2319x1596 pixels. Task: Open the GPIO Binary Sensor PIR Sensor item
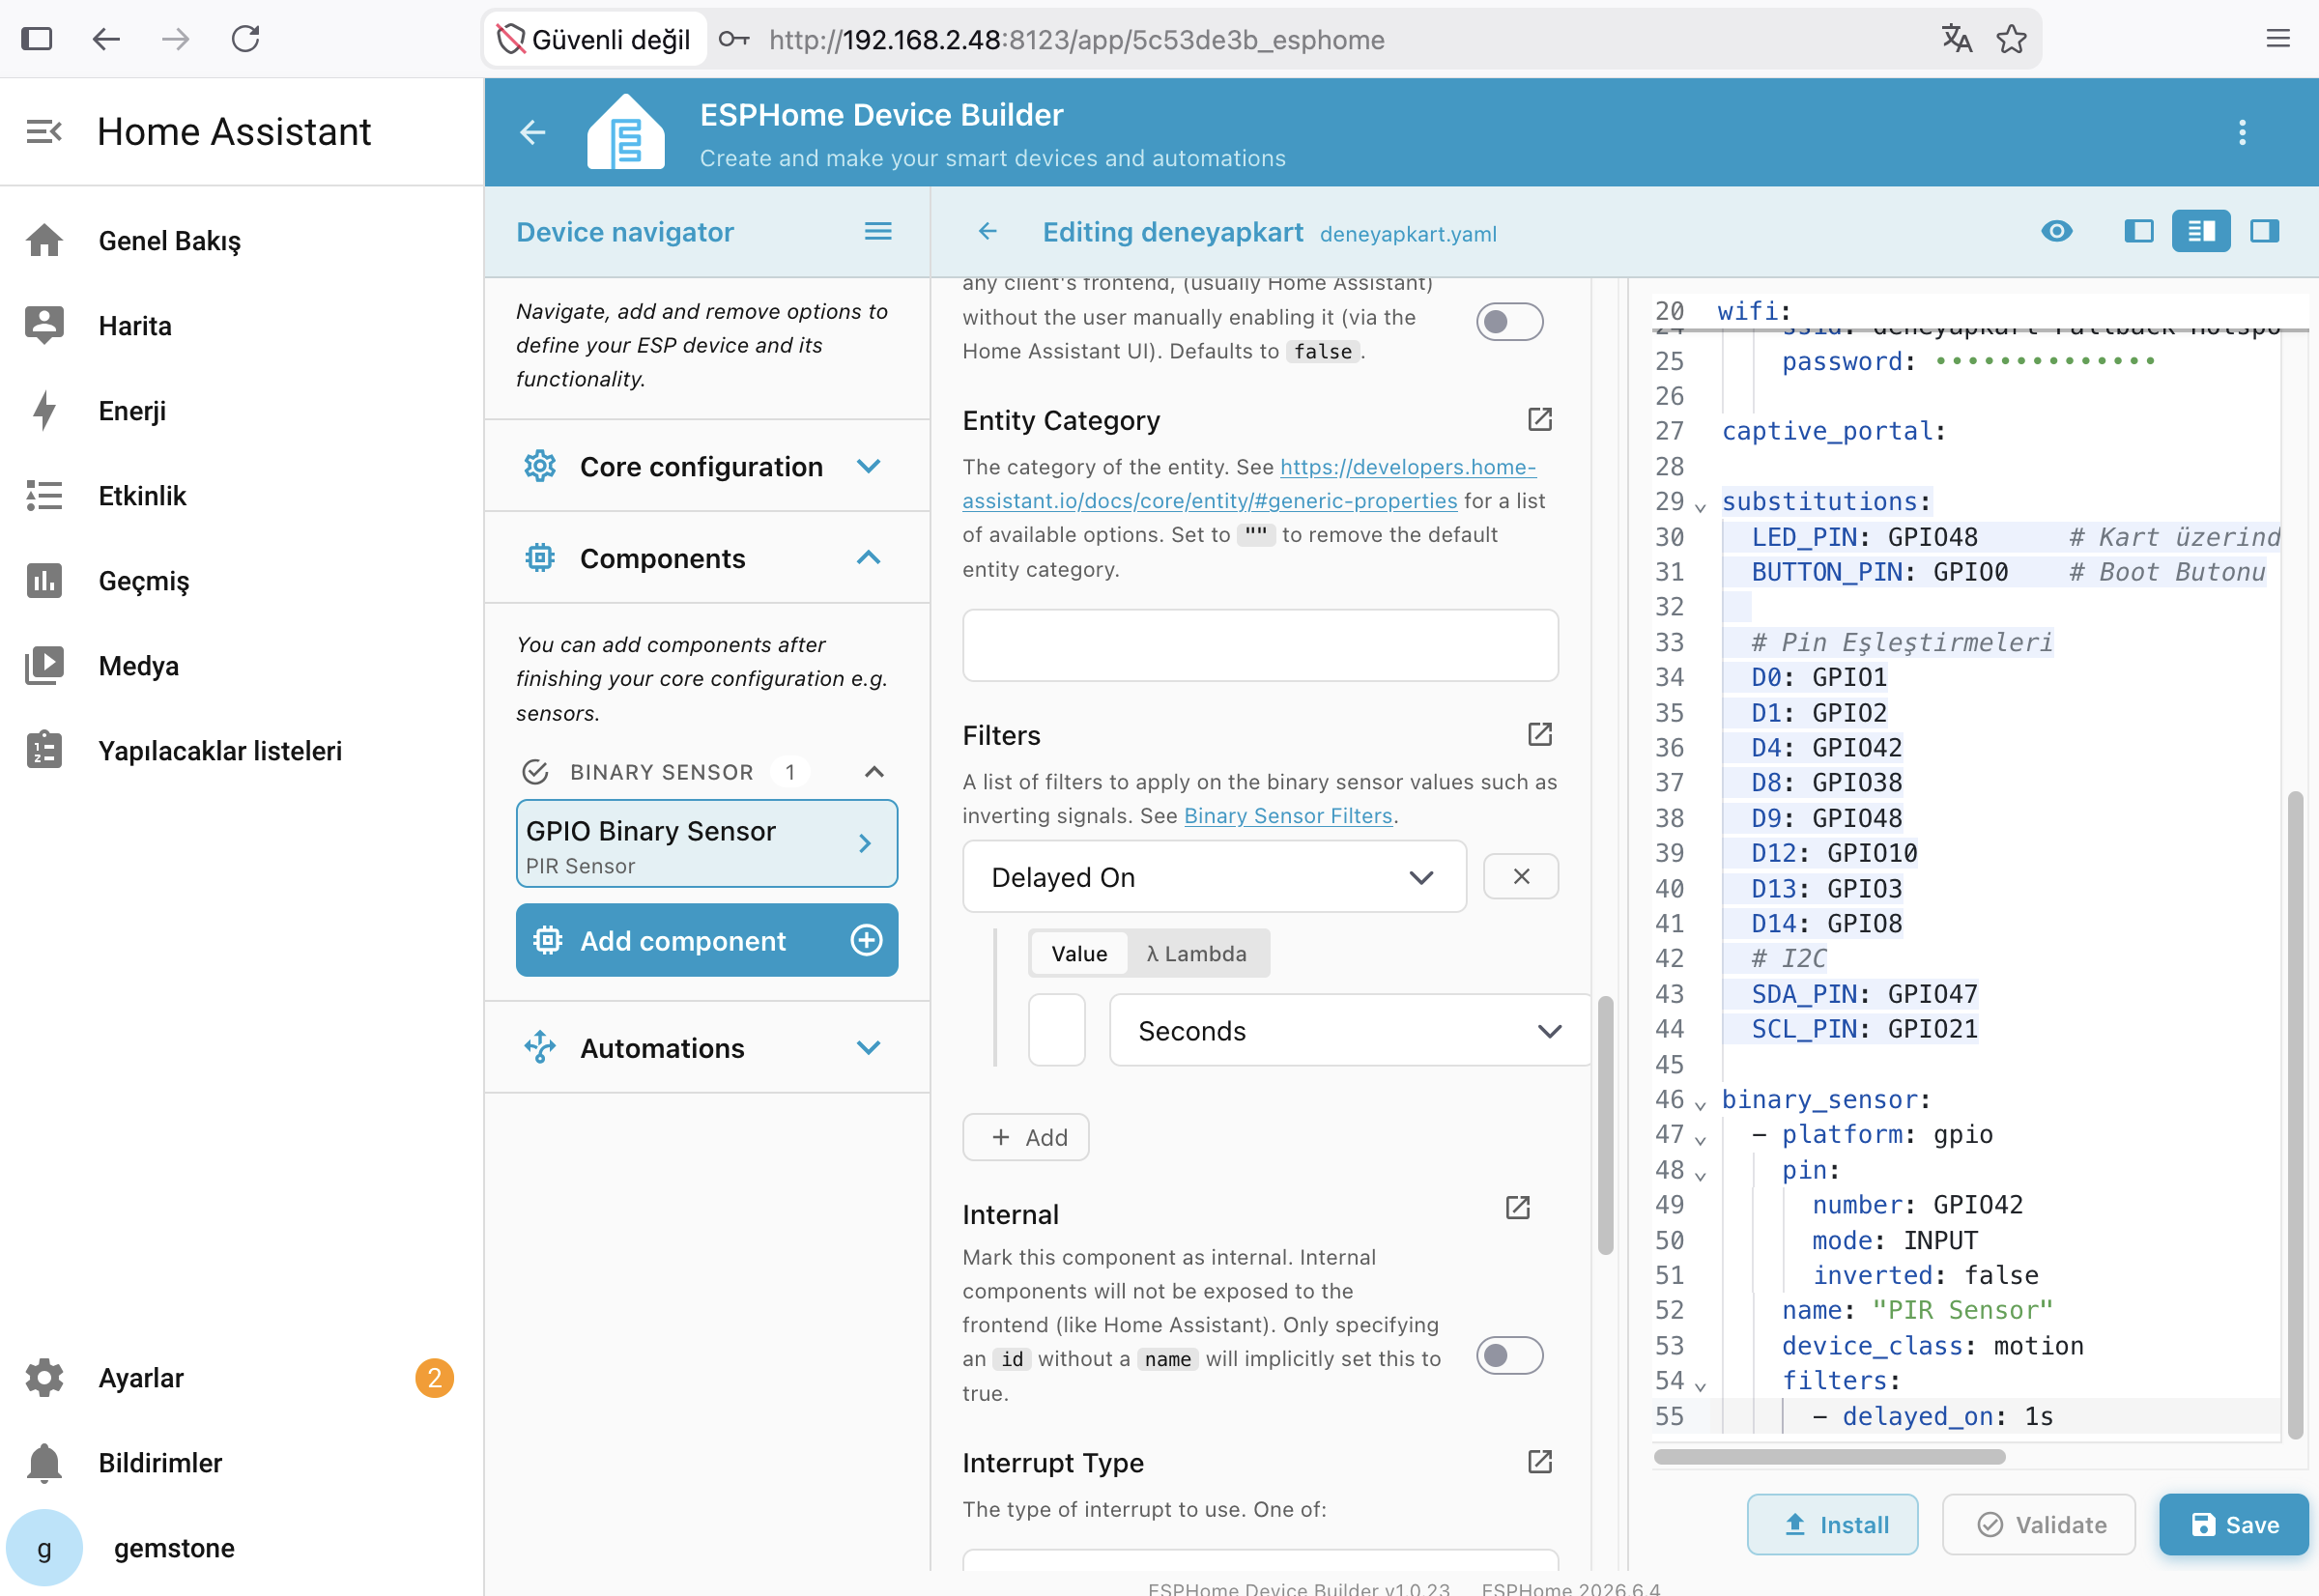click(x=707, y=844)
